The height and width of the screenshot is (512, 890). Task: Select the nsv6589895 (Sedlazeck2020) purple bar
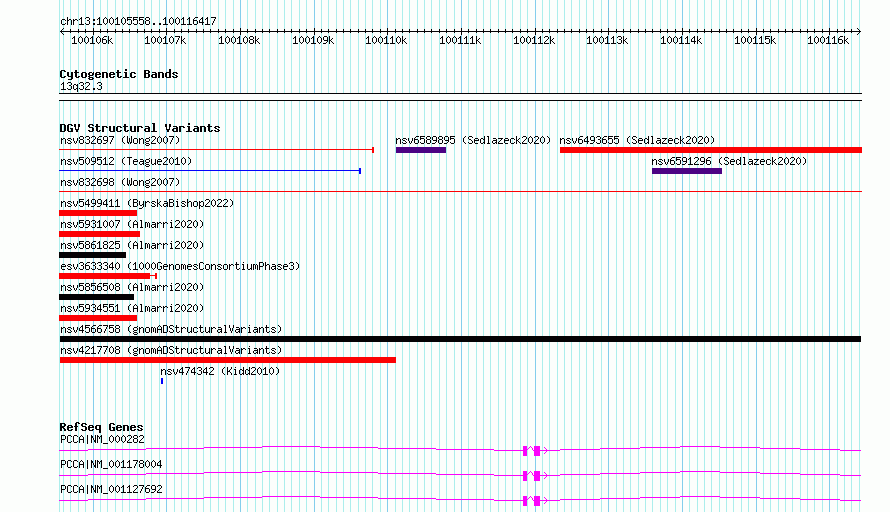point(421,150)
